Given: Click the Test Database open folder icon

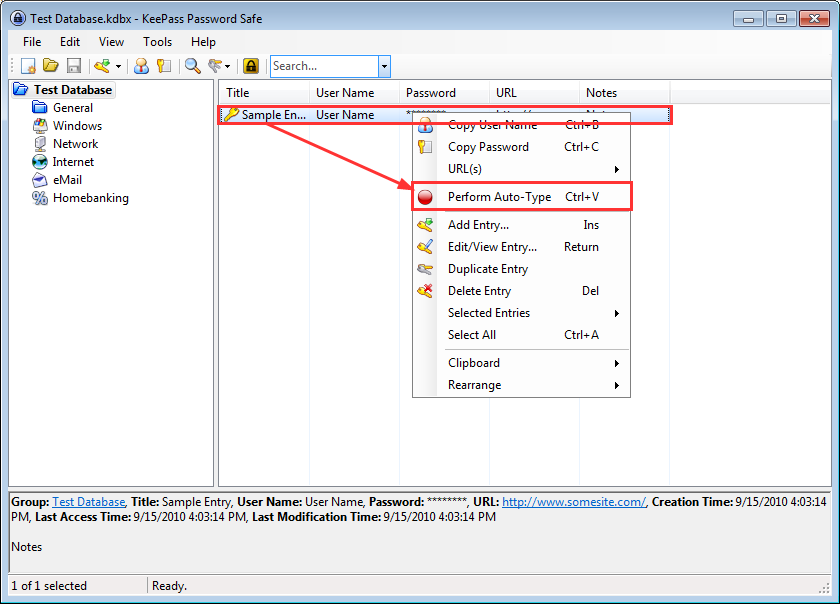Looking at the screenshot, I should point(20,89).
